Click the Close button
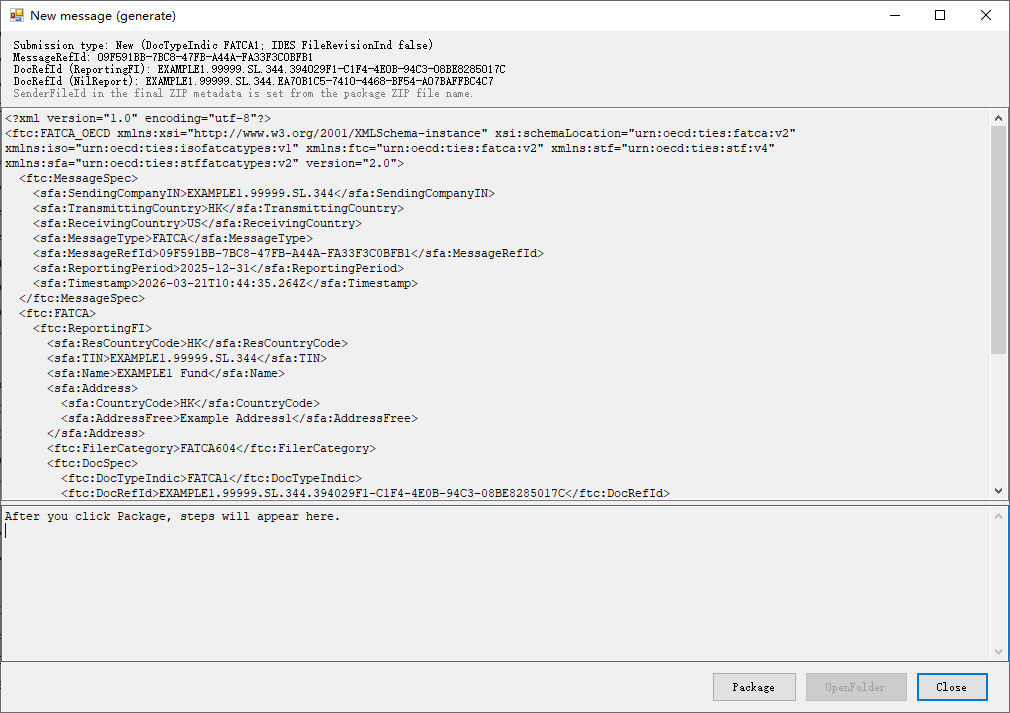 click(x=951, y=687)
